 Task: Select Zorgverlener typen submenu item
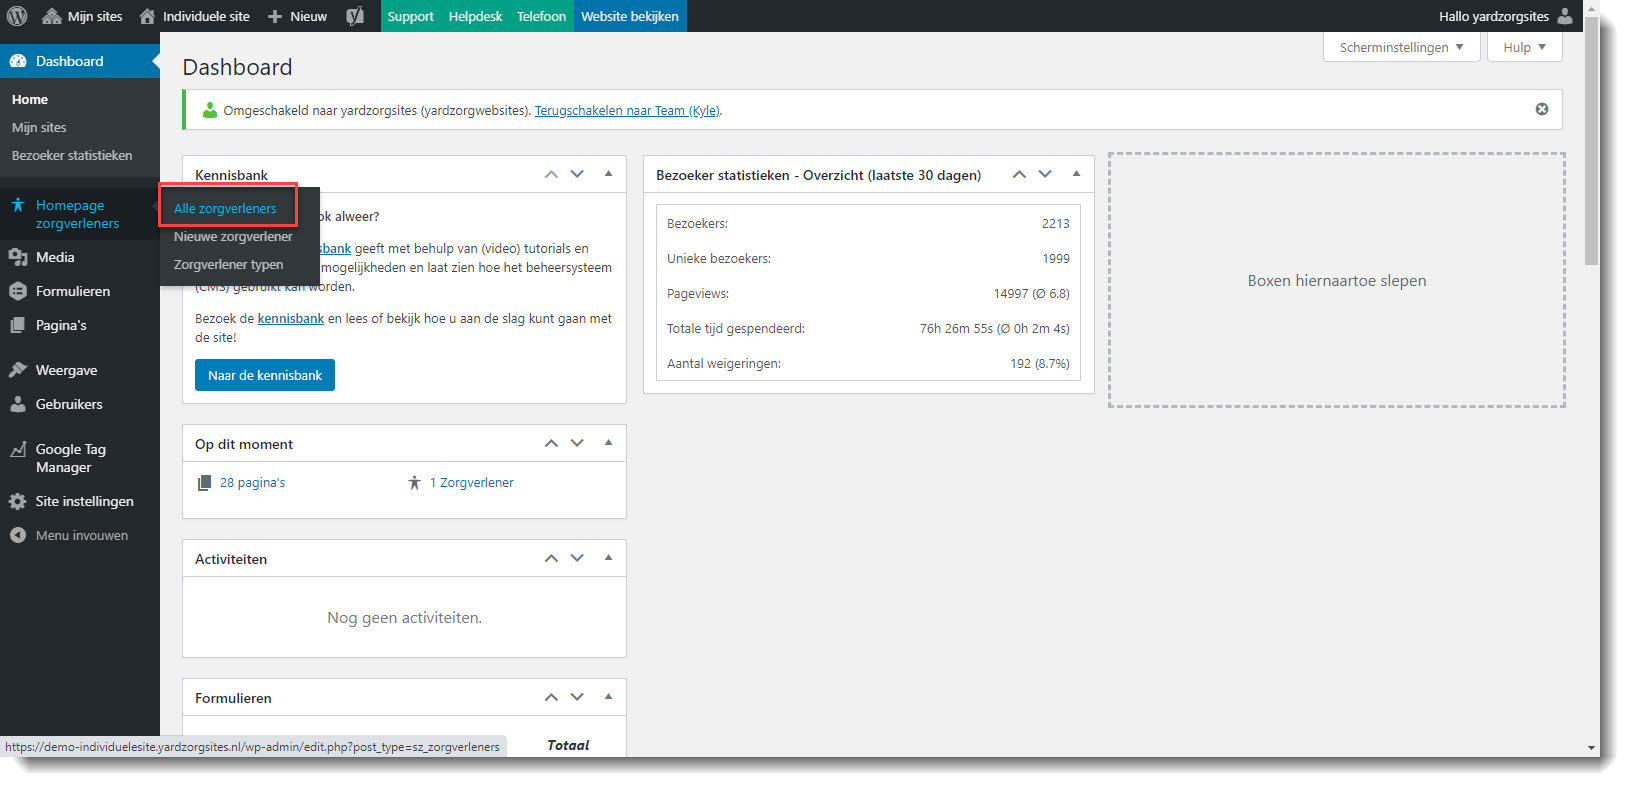pyautogui.click(x=228, y=264)
